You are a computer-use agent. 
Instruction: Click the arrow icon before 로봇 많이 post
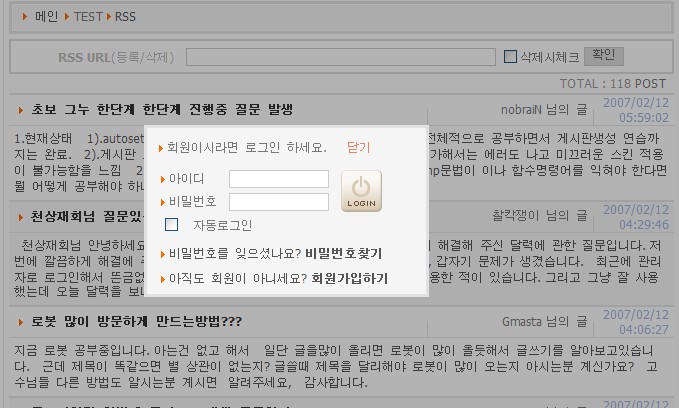[21, 322]
